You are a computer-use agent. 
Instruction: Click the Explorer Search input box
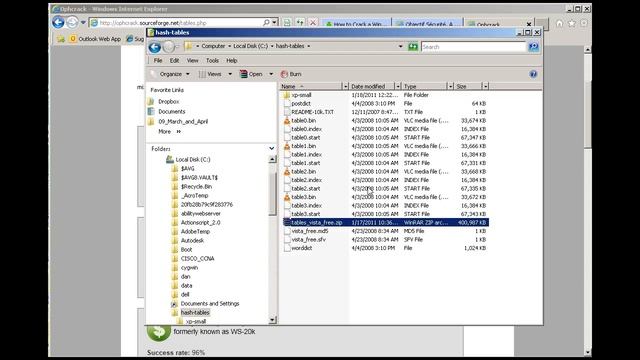pyautogui.click(x=473, y=47)
